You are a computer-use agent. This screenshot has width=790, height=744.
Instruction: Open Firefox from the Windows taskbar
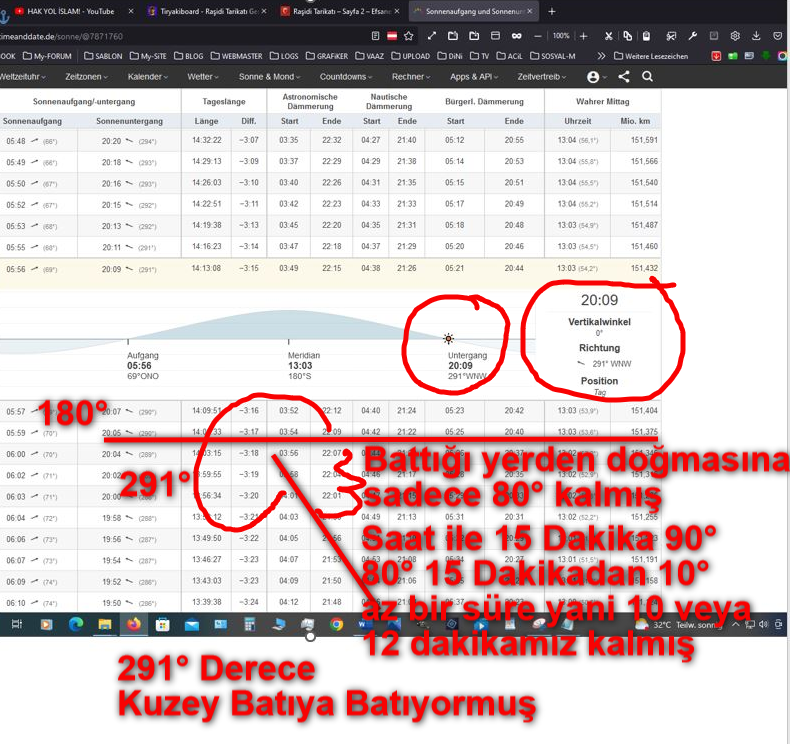tap(132, 624)
